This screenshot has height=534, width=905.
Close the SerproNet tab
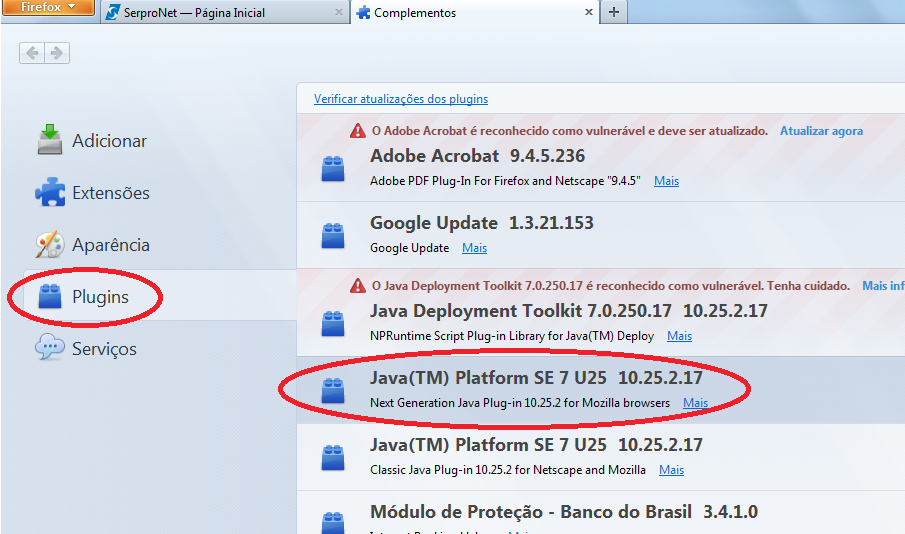(339, 13)
